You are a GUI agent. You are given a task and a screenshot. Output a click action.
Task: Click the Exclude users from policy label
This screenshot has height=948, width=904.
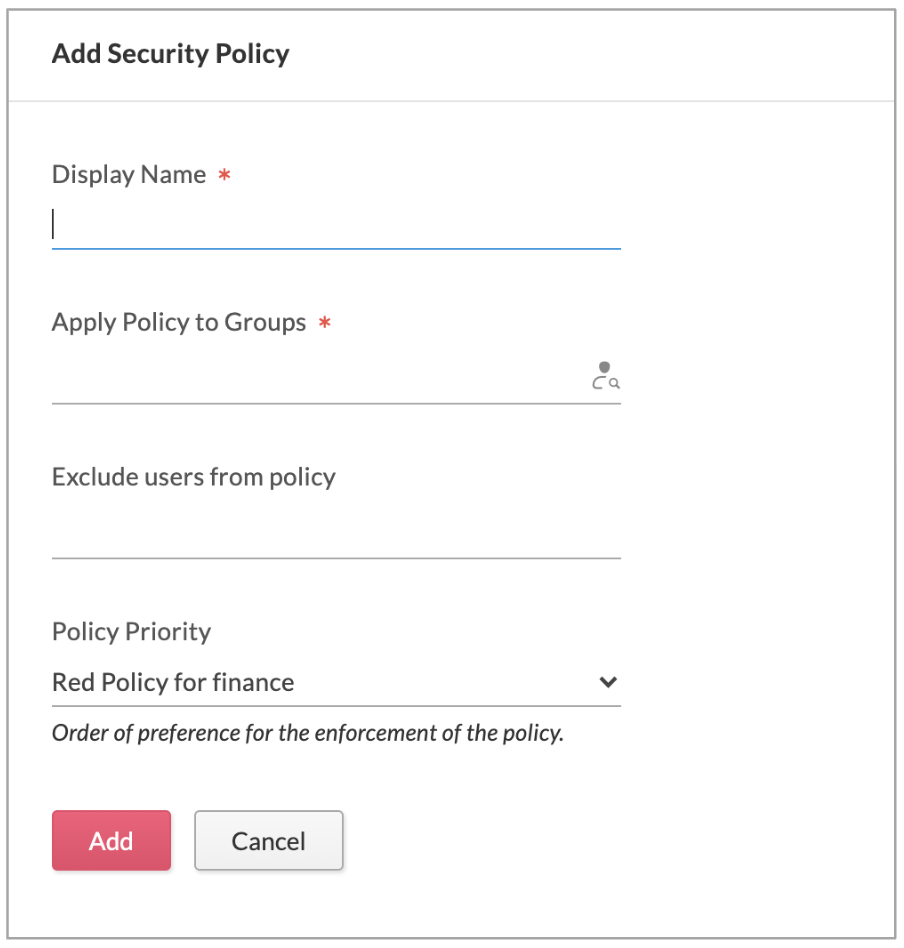[193, 477]
